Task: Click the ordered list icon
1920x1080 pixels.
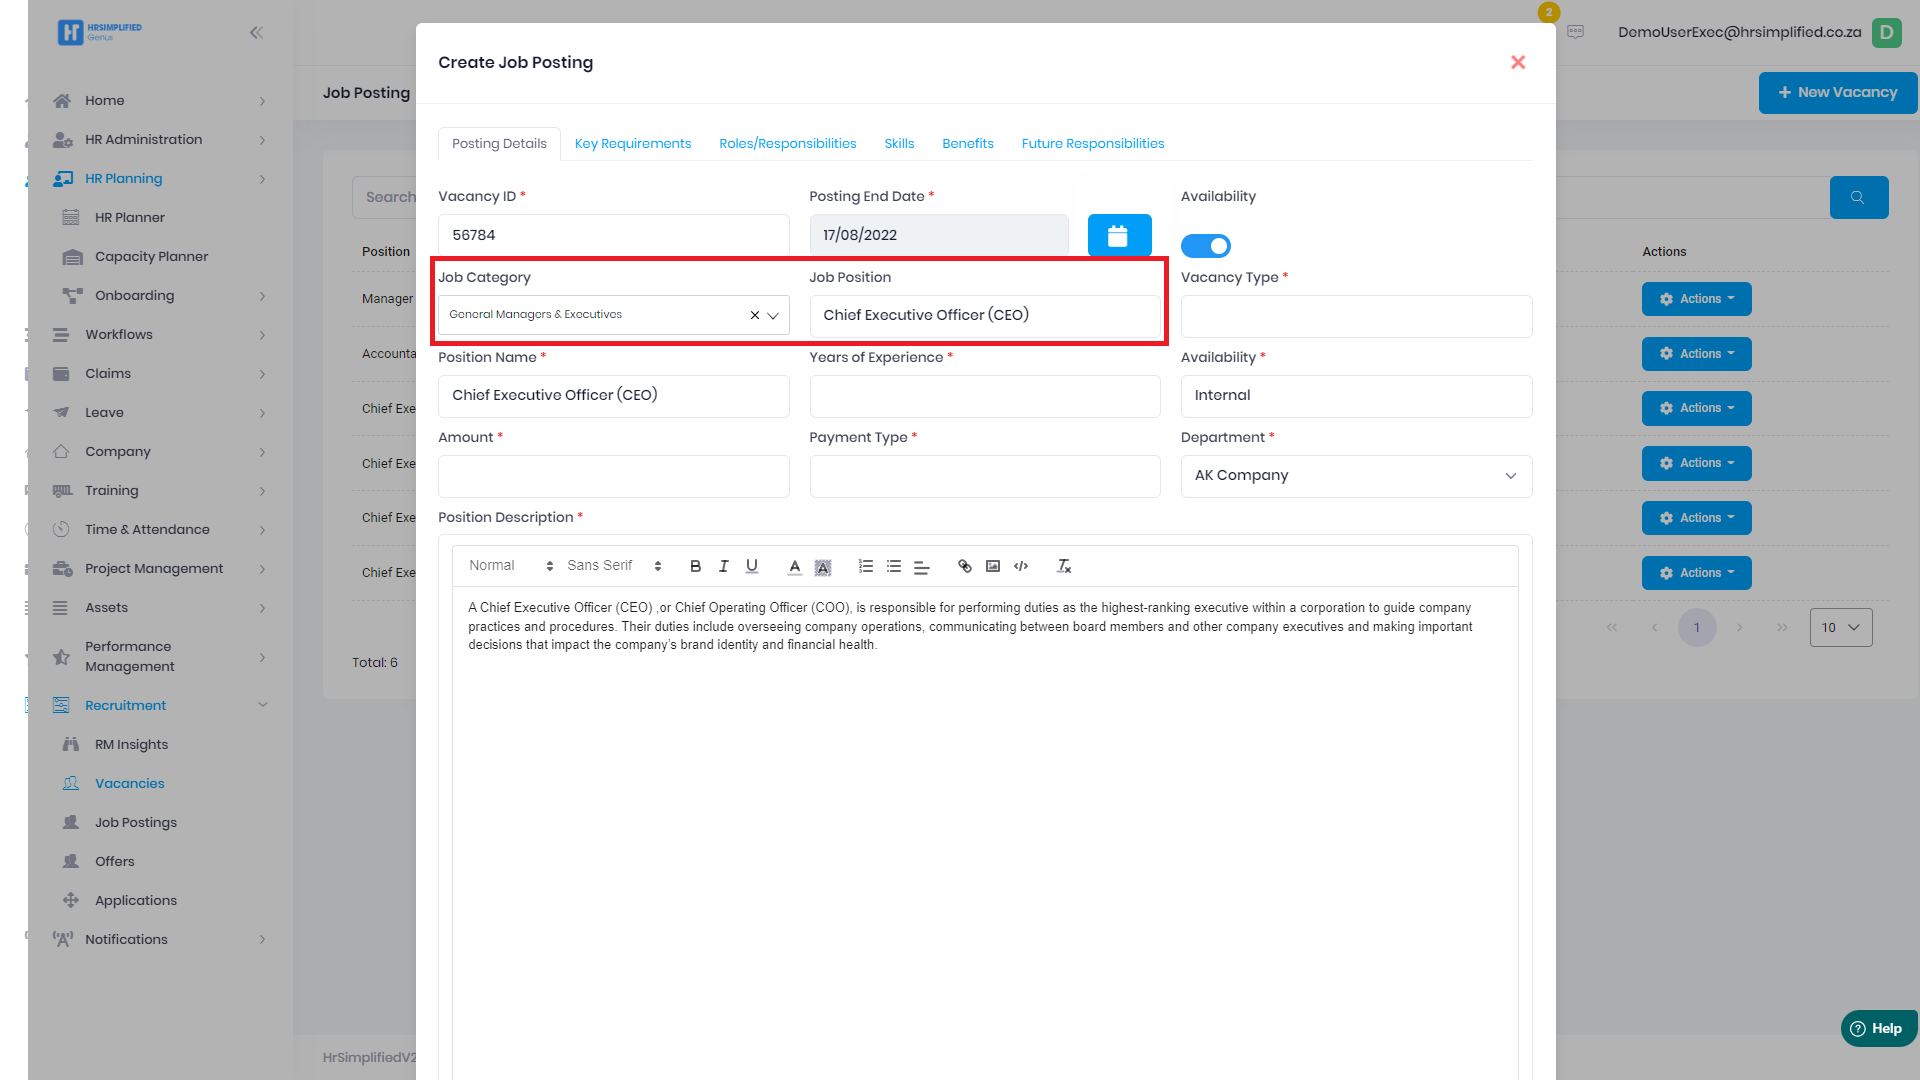Action: click(865, 566)
